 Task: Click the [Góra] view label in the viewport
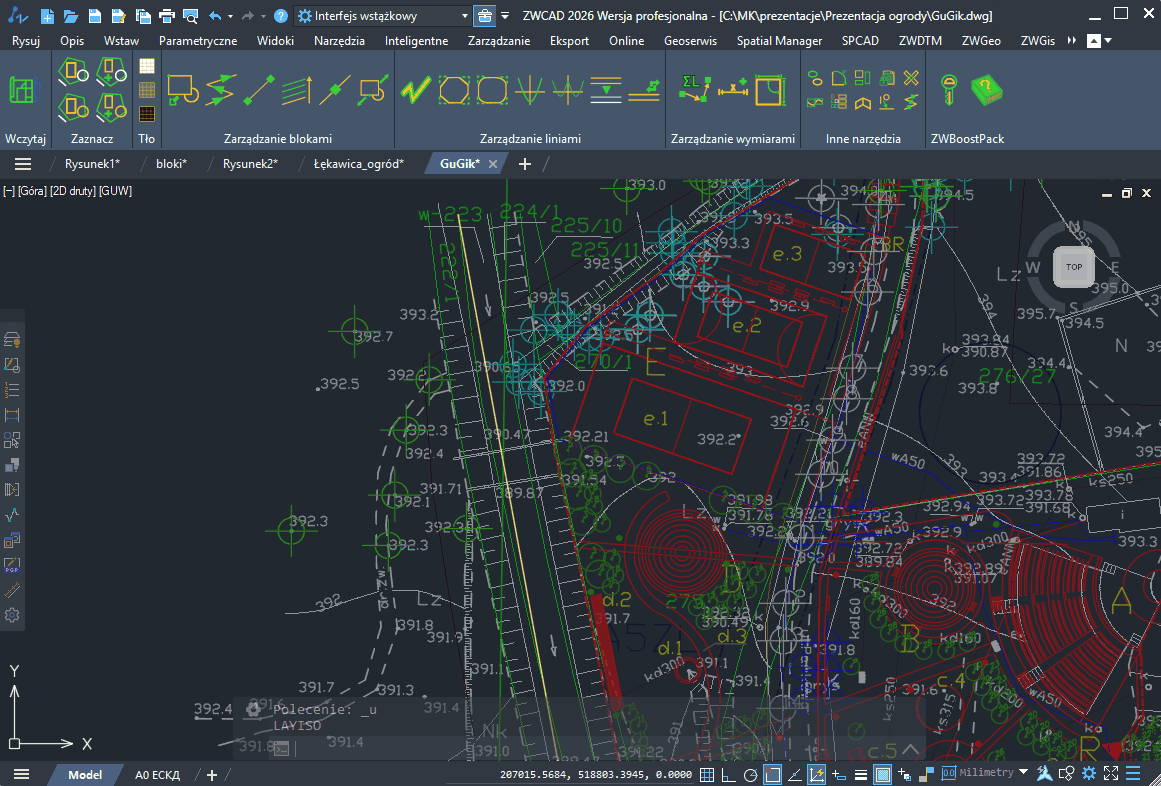31,191
